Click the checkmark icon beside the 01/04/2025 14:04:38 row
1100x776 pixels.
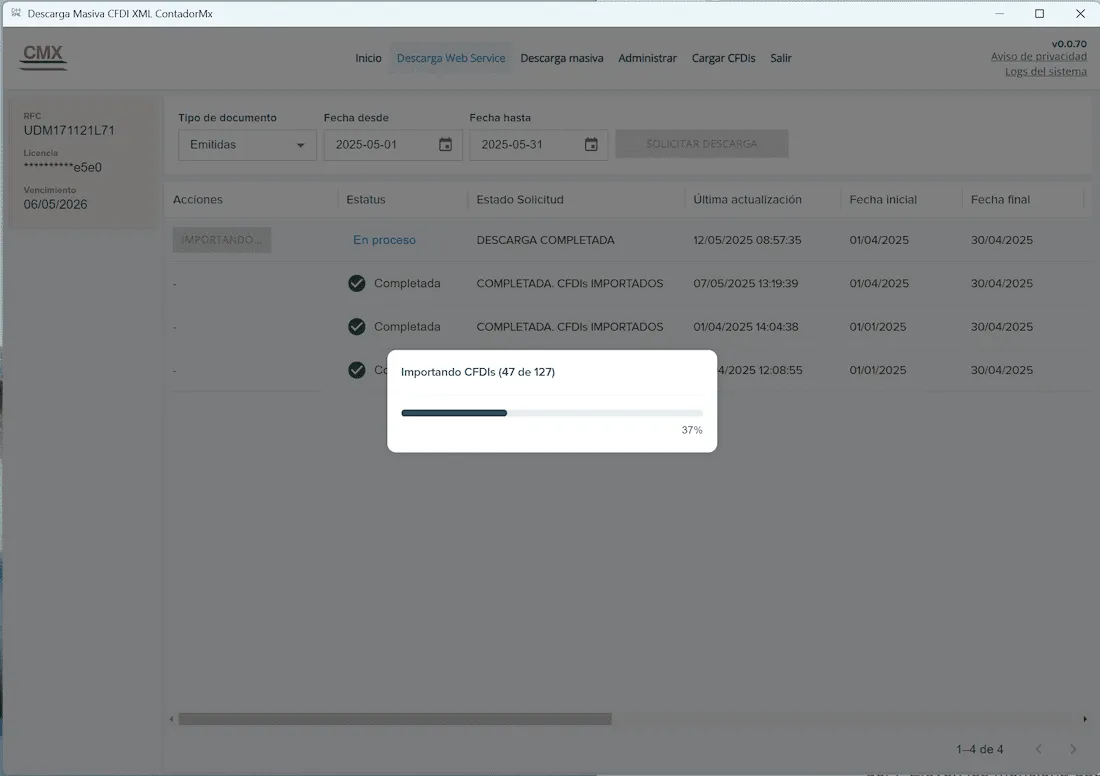(x=357, y=327)
